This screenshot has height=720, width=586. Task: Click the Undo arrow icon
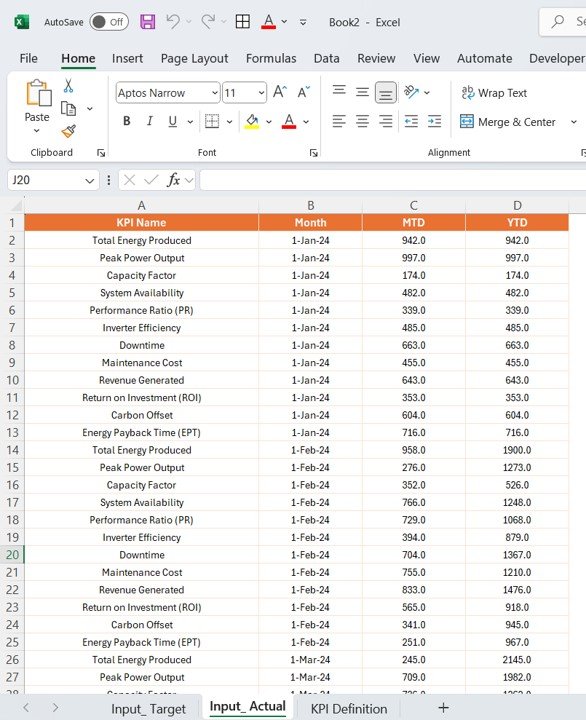(173, 21)
